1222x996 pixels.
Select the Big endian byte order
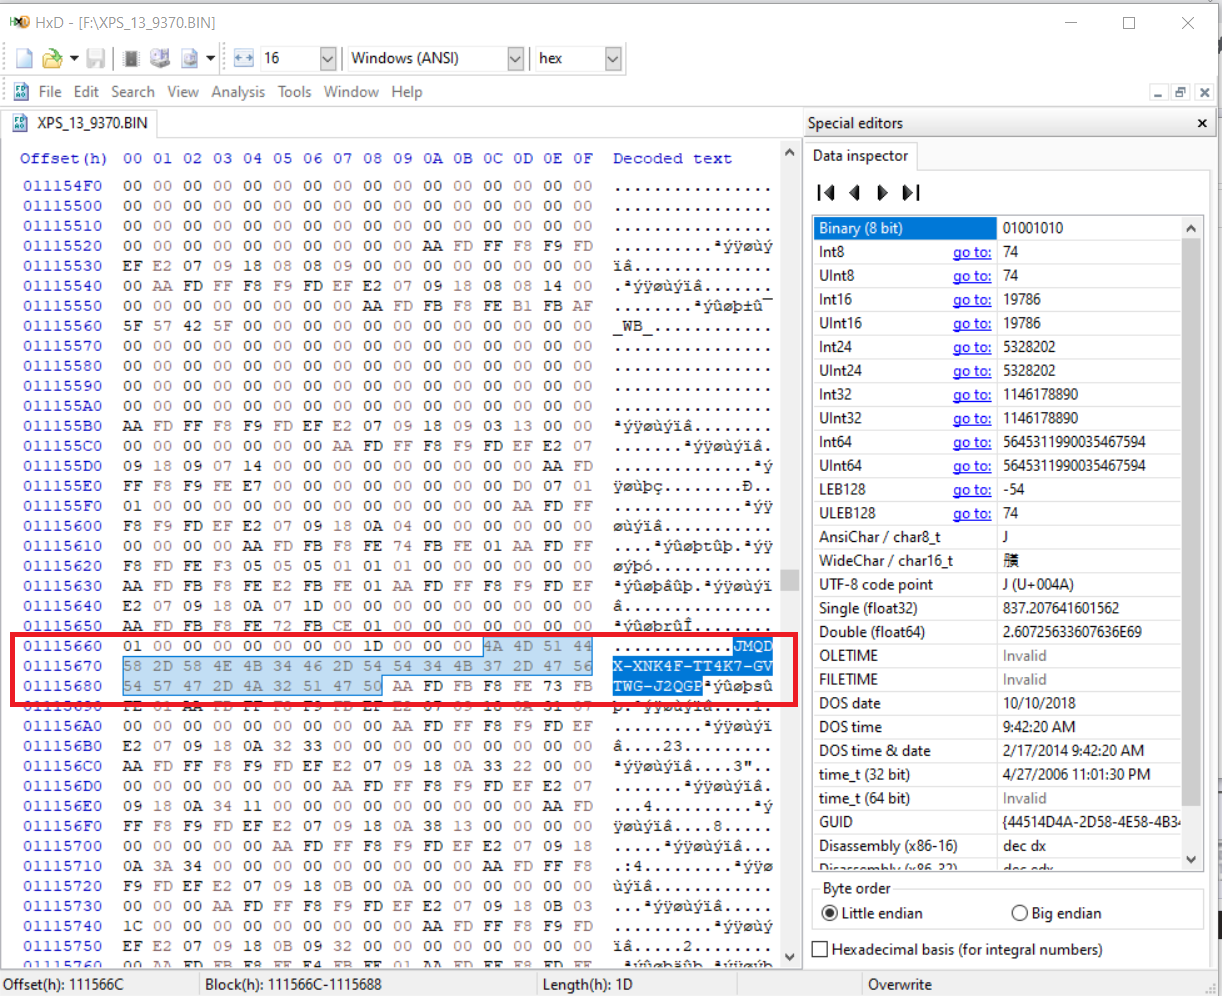[x=1020, y=913]
